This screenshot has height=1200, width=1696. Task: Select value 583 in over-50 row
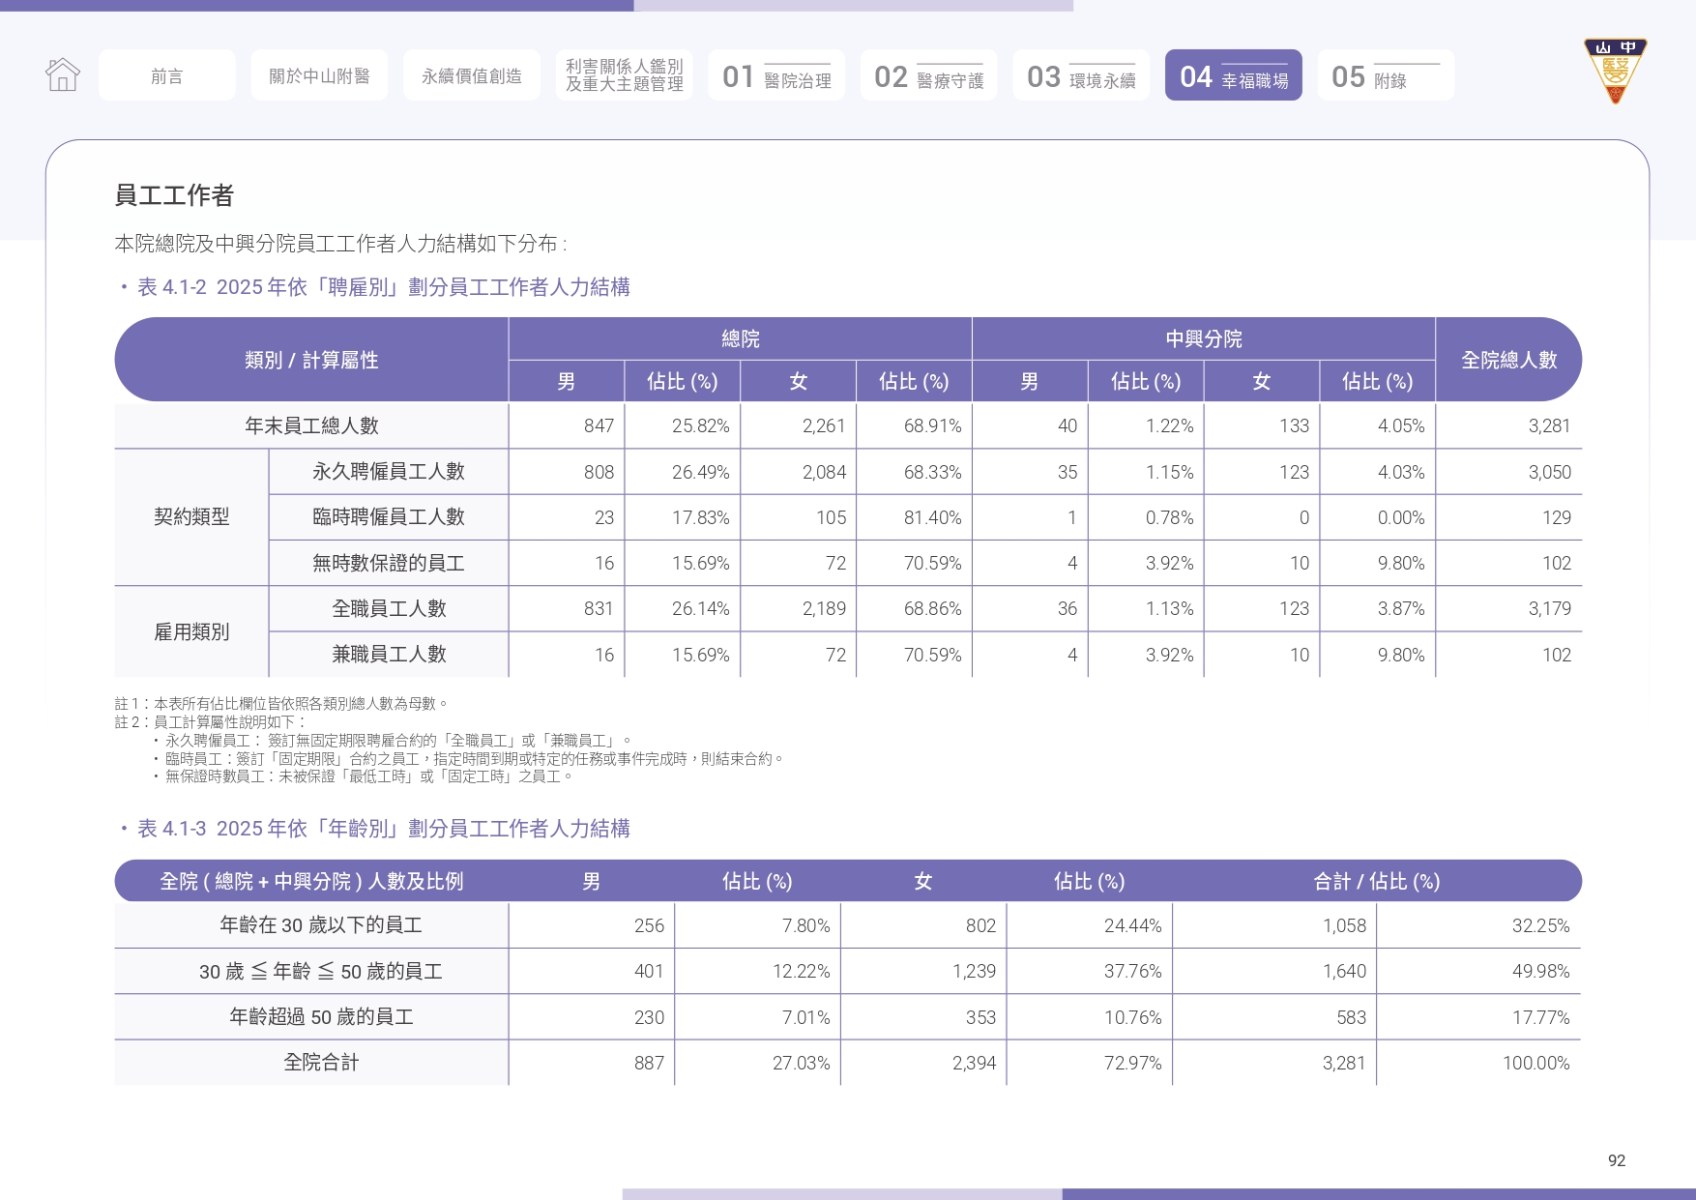point(1351,1018)
